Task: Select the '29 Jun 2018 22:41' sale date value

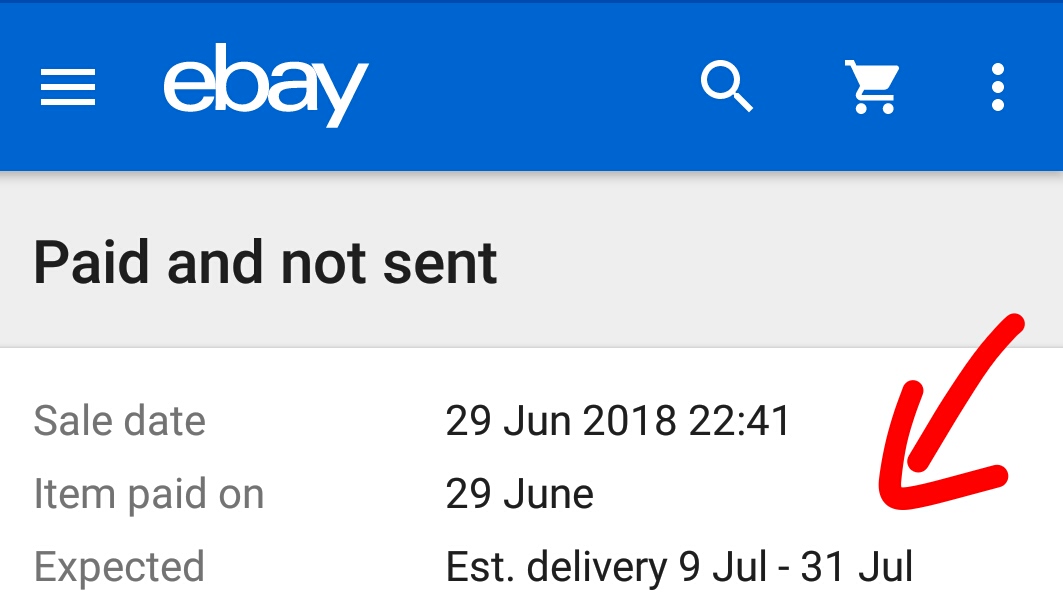Action: pyautogui.click(x=618, y=420)
